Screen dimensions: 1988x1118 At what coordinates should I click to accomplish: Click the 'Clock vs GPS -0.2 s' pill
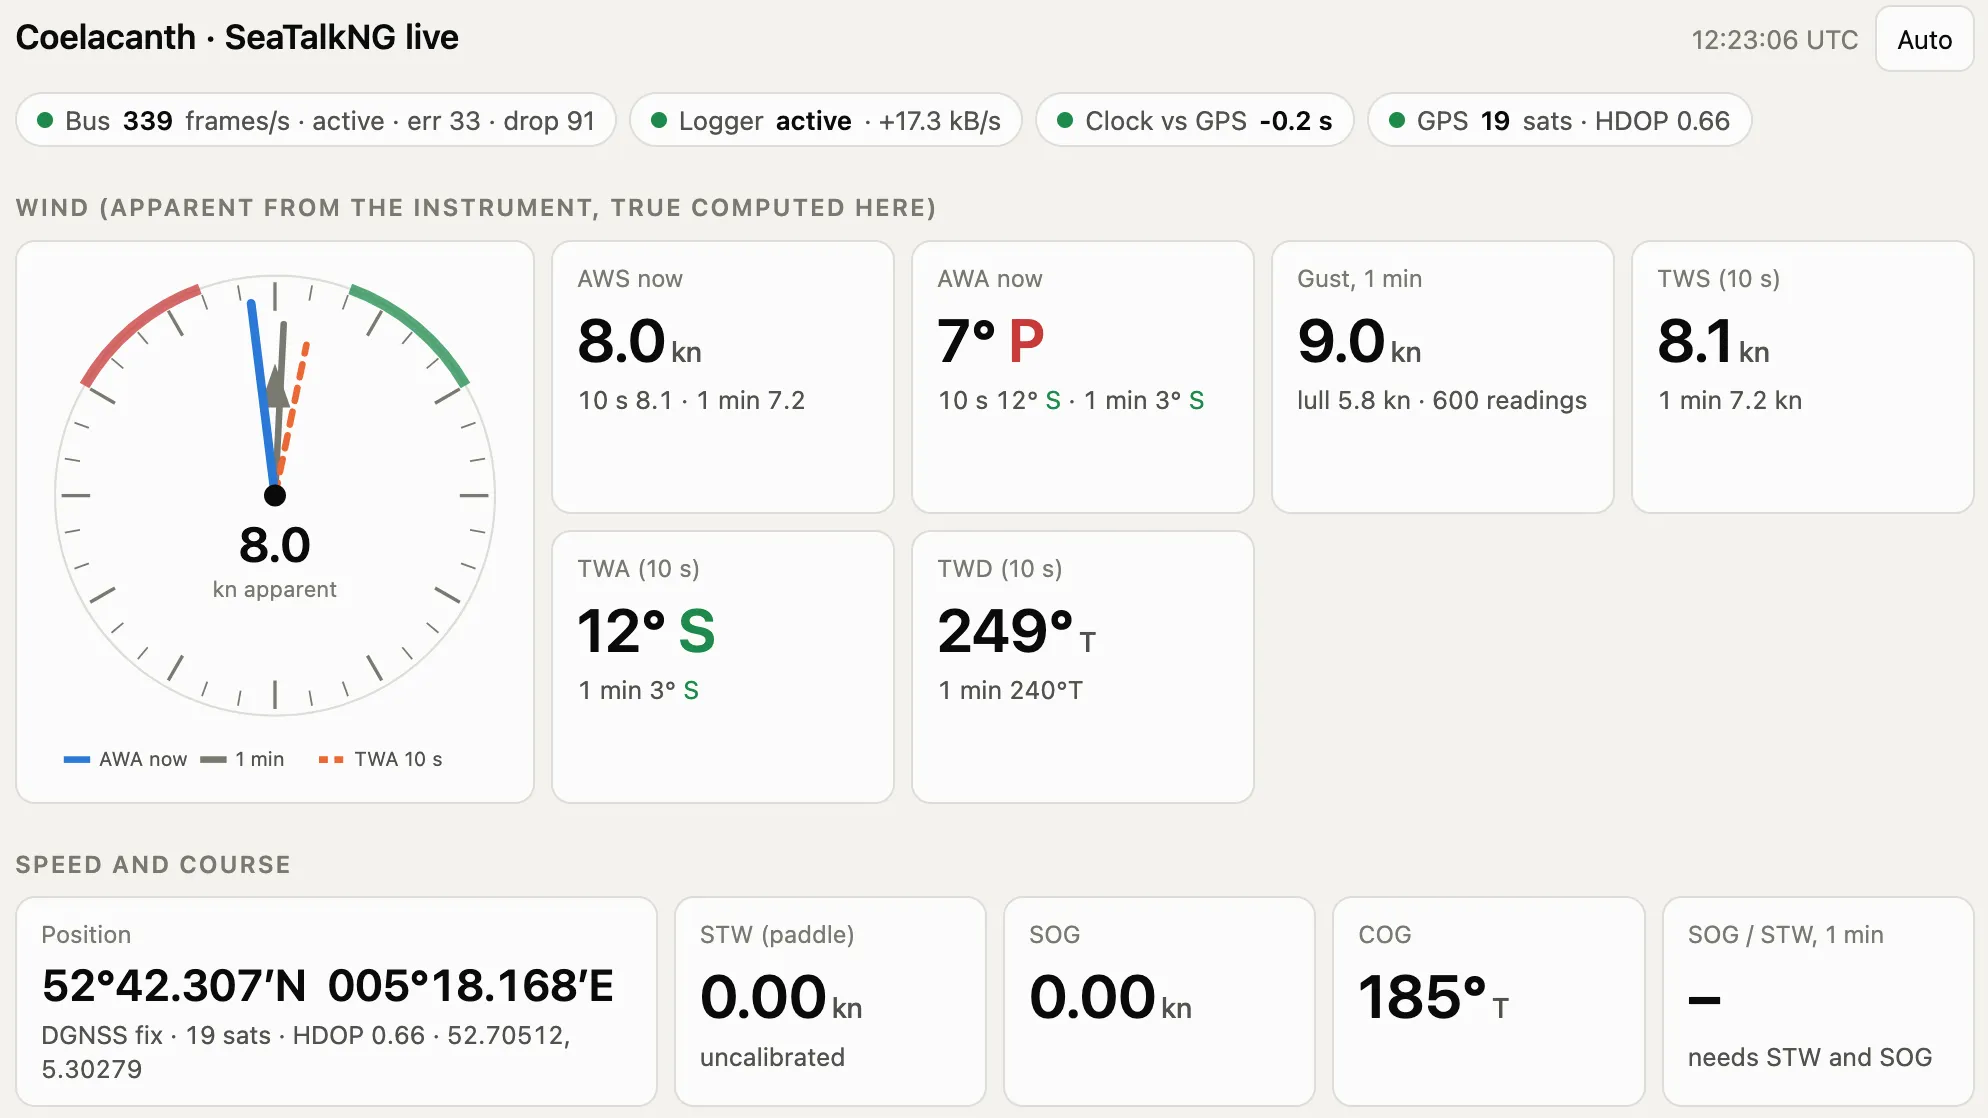click(1195, 121)
